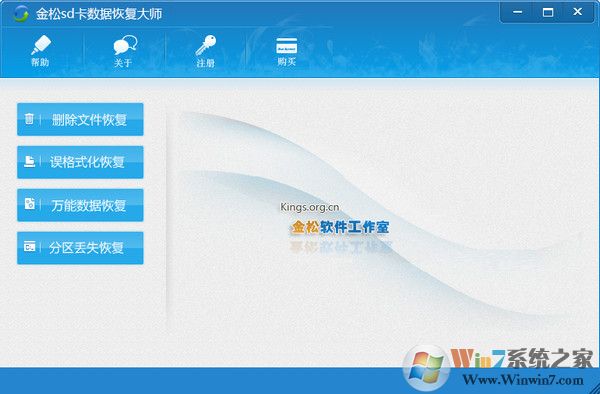Click the 金松软件工作室 studio text
The image size is (600, 394).
pyautogui.click(x=340, y=227)
